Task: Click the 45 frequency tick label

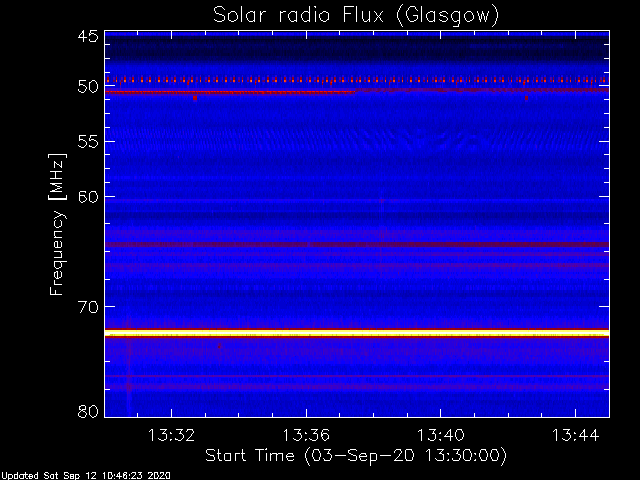Action: (88, 36)
